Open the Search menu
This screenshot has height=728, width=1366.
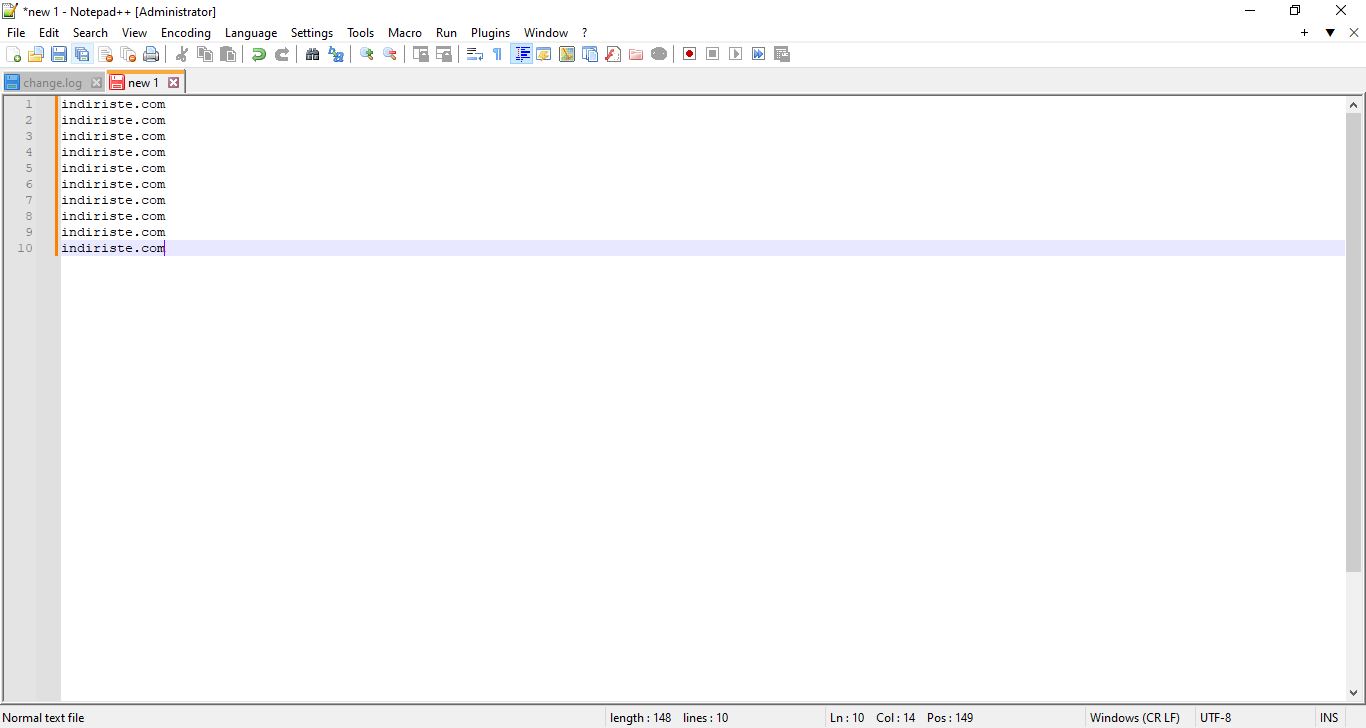90,33
